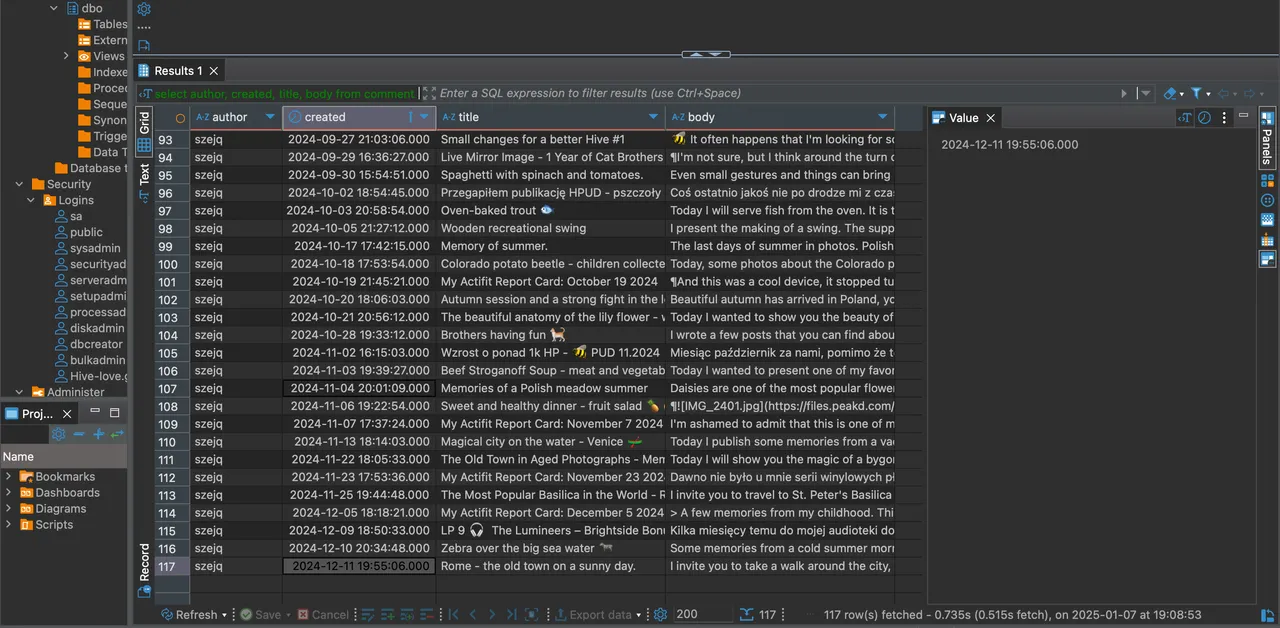Open author column sort dropdown
This screenshot has height=628, width=1280.
270,117
